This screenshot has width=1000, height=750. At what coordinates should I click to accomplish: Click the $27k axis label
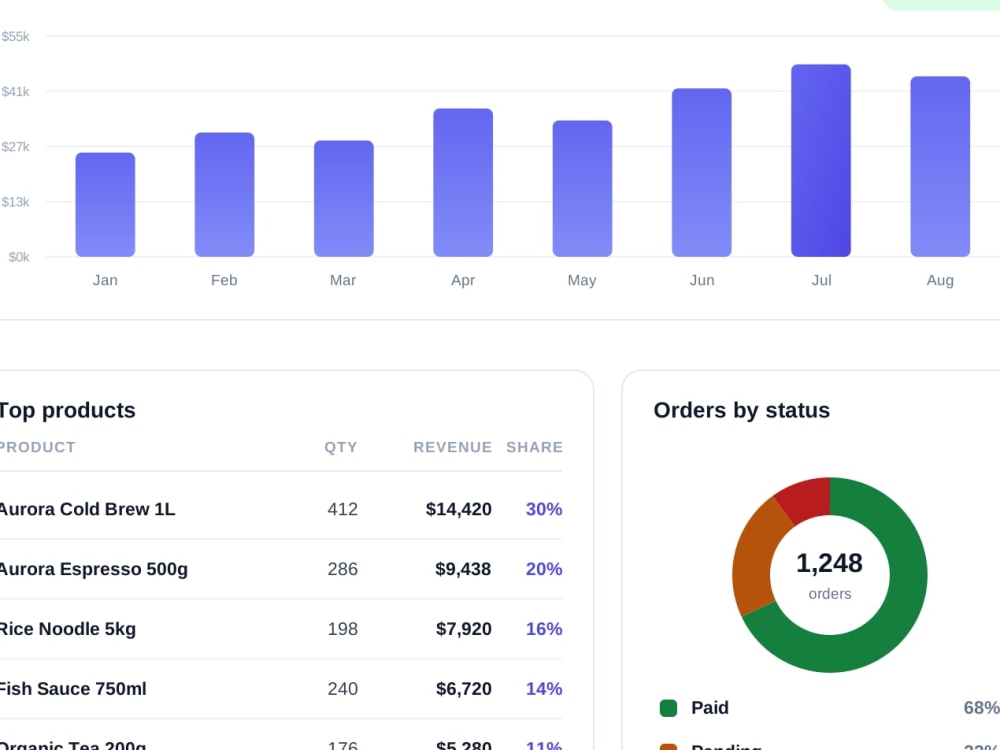pyautogui.click(x=15, y=147)
